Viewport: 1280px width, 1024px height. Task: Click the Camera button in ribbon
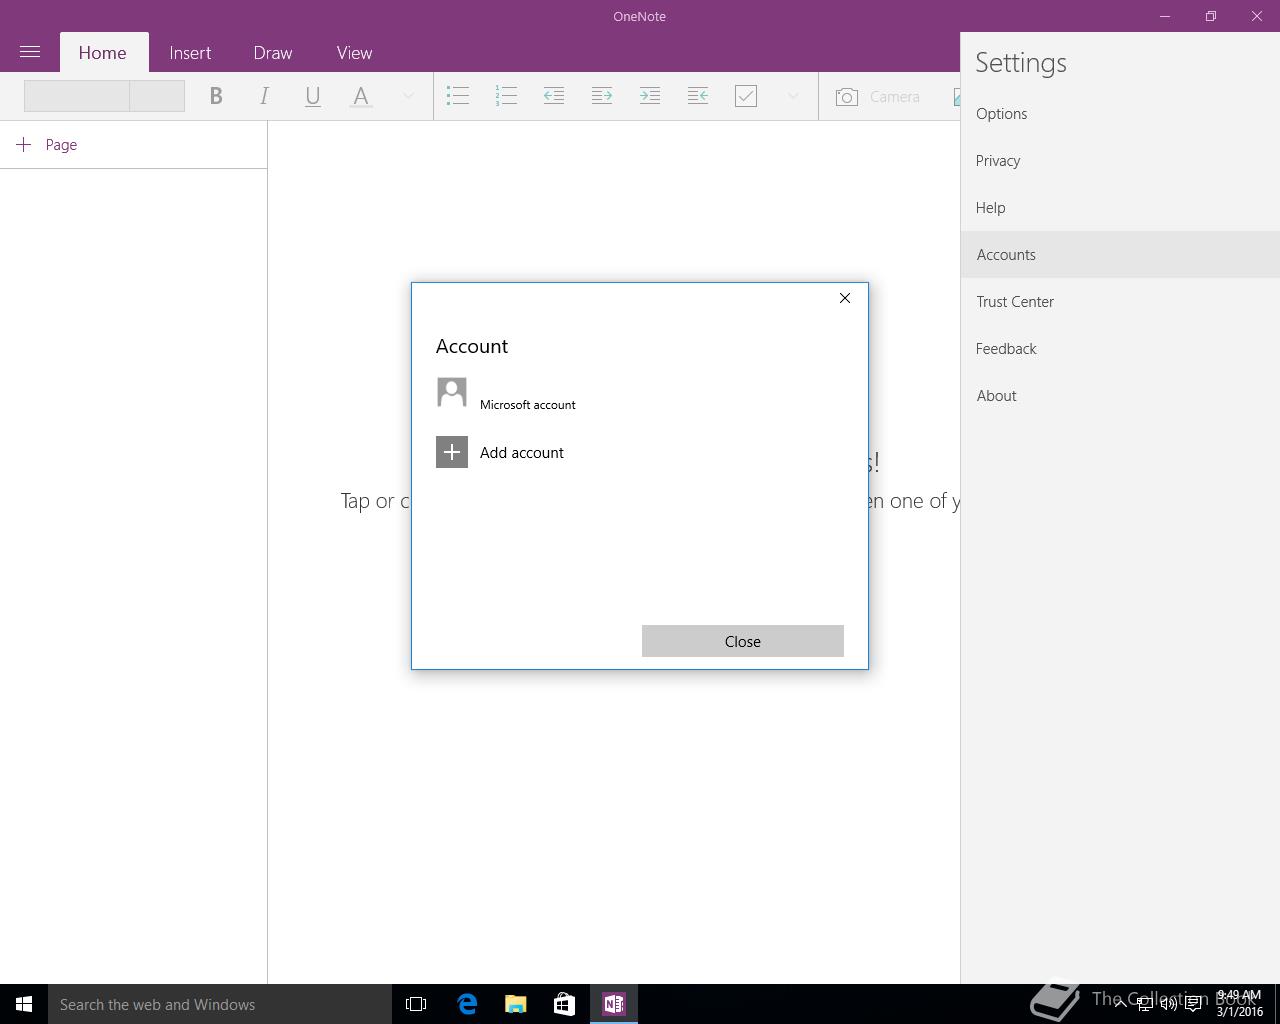point(878,96)
